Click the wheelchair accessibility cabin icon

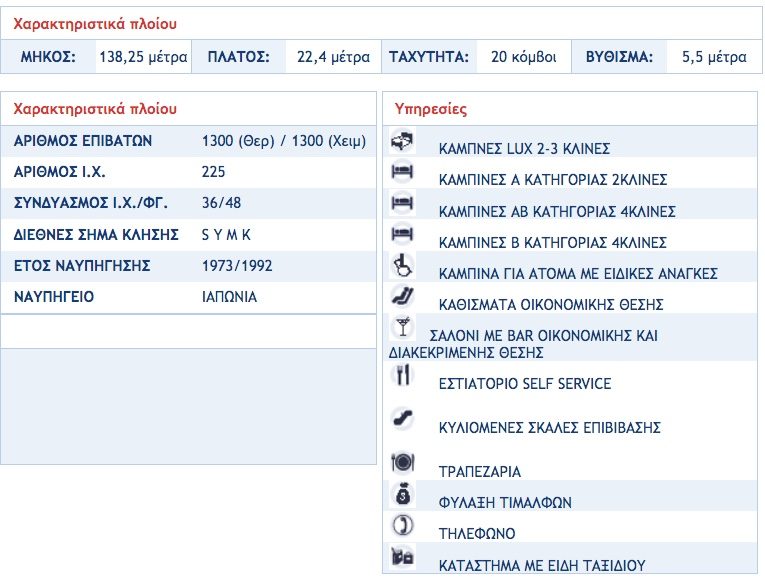click(x=403, y=265)
